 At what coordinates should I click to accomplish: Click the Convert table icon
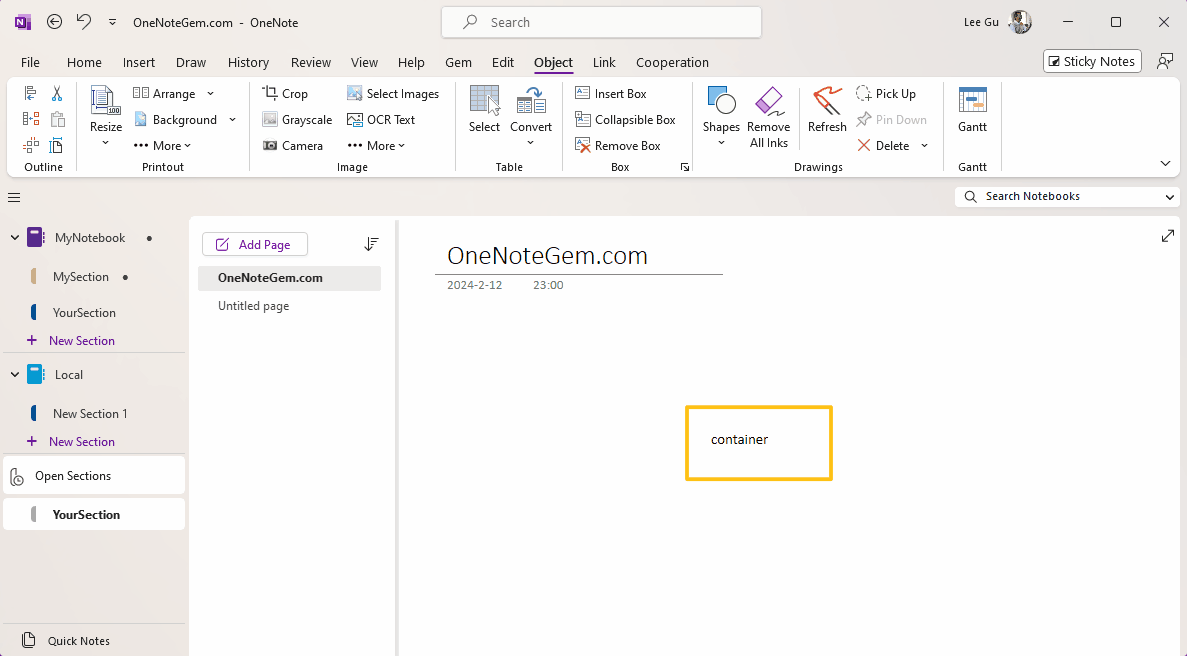(531, 101)
